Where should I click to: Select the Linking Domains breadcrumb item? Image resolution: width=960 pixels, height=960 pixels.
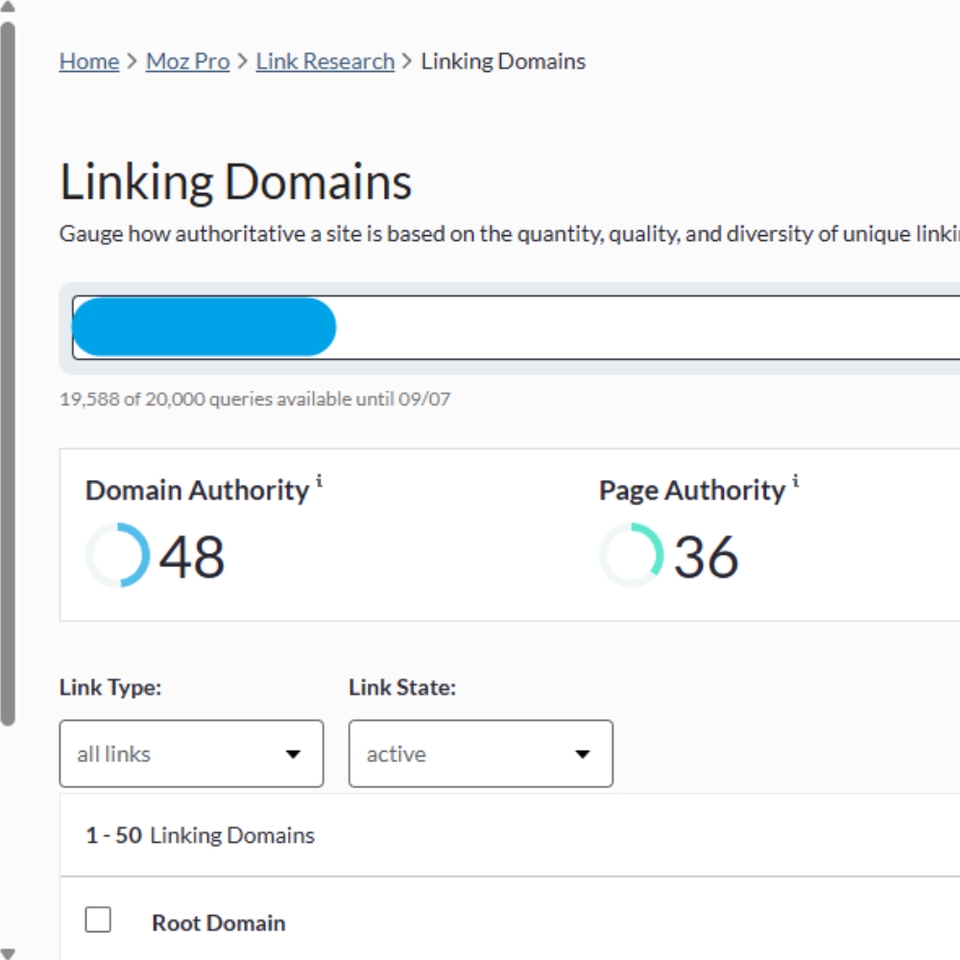tap(503, 61)
